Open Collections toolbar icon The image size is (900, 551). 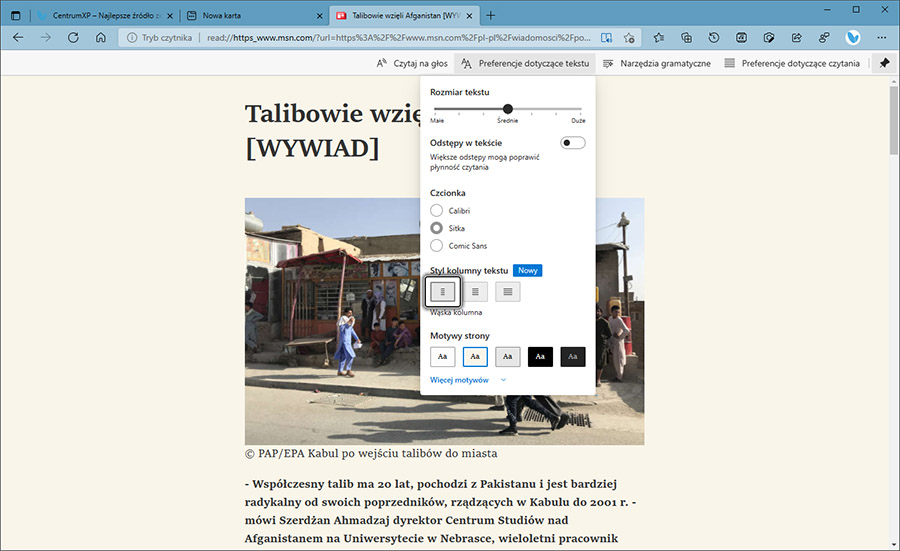point(686,37)
